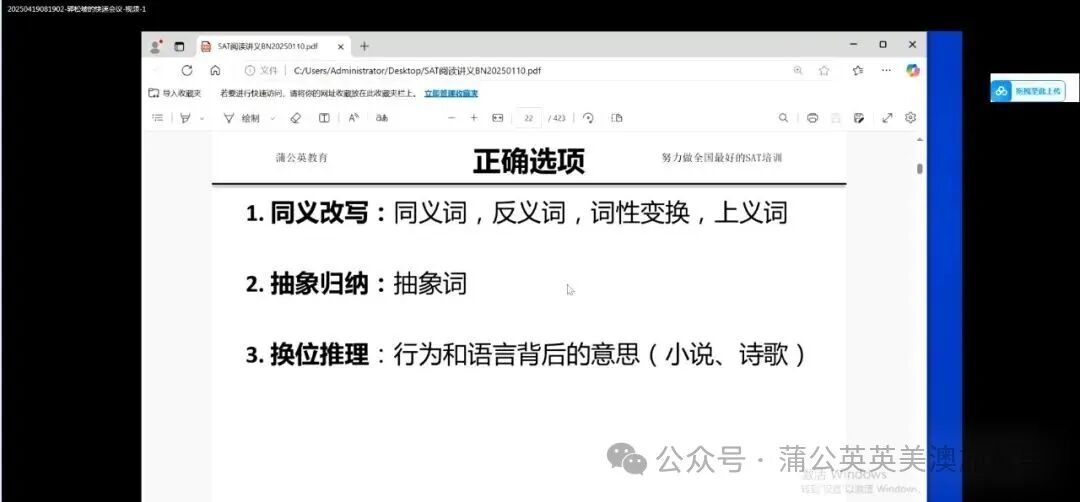1080x502 pixels.
Task: Open the Edge profile icon
Action: pos(156,46)
